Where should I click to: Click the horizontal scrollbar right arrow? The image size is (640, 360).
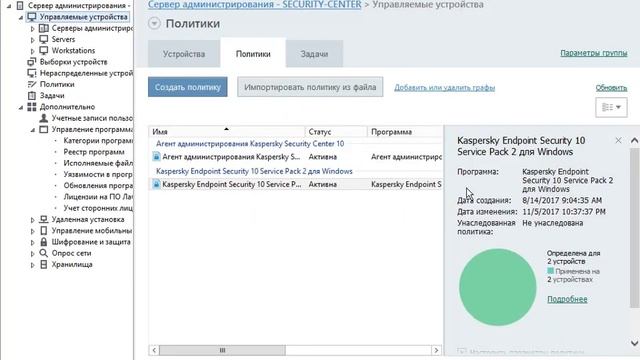click(436, 350)
